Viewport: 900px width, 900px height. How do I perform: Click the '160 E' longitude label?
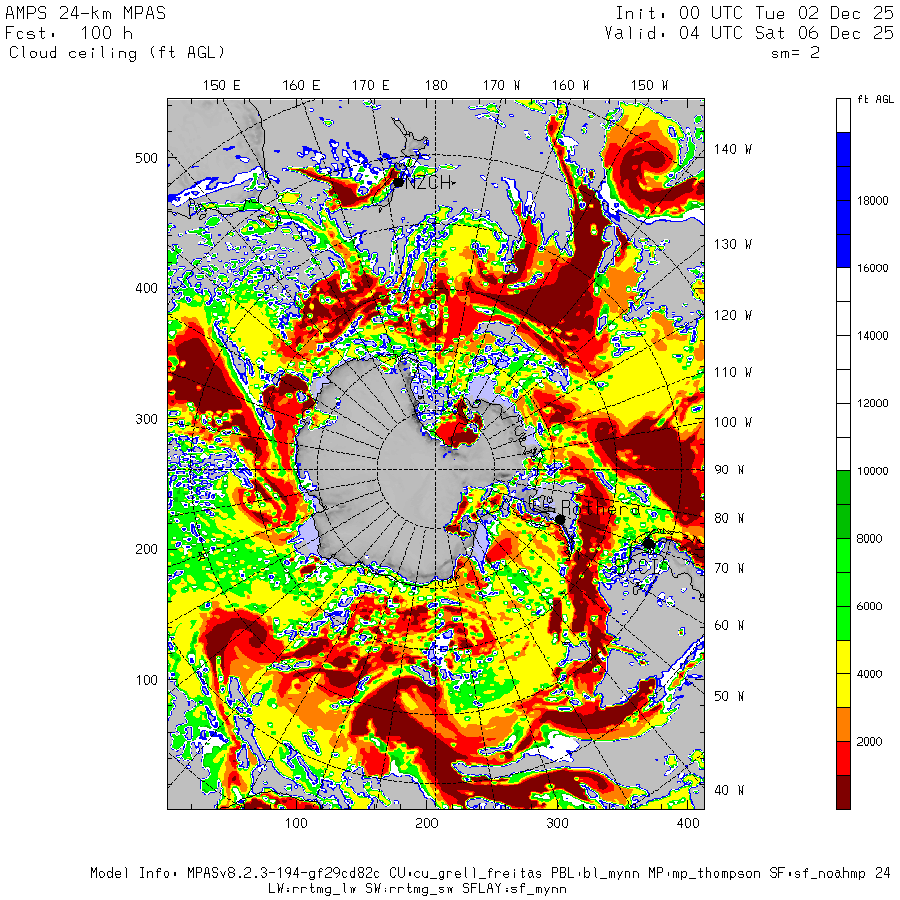[301, 86]
